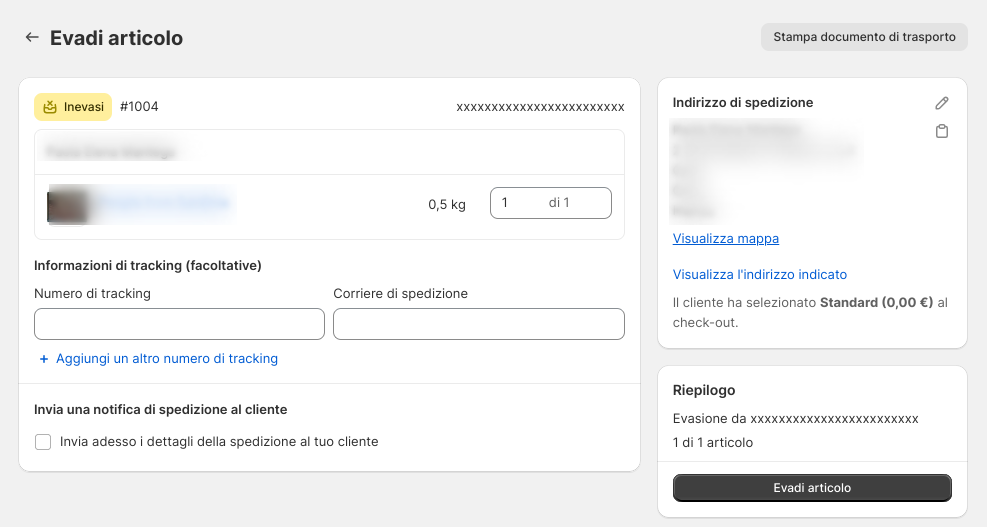Click the blurred product name link
The height and width of the screenshot is (527, 987).
pos(165,204)
